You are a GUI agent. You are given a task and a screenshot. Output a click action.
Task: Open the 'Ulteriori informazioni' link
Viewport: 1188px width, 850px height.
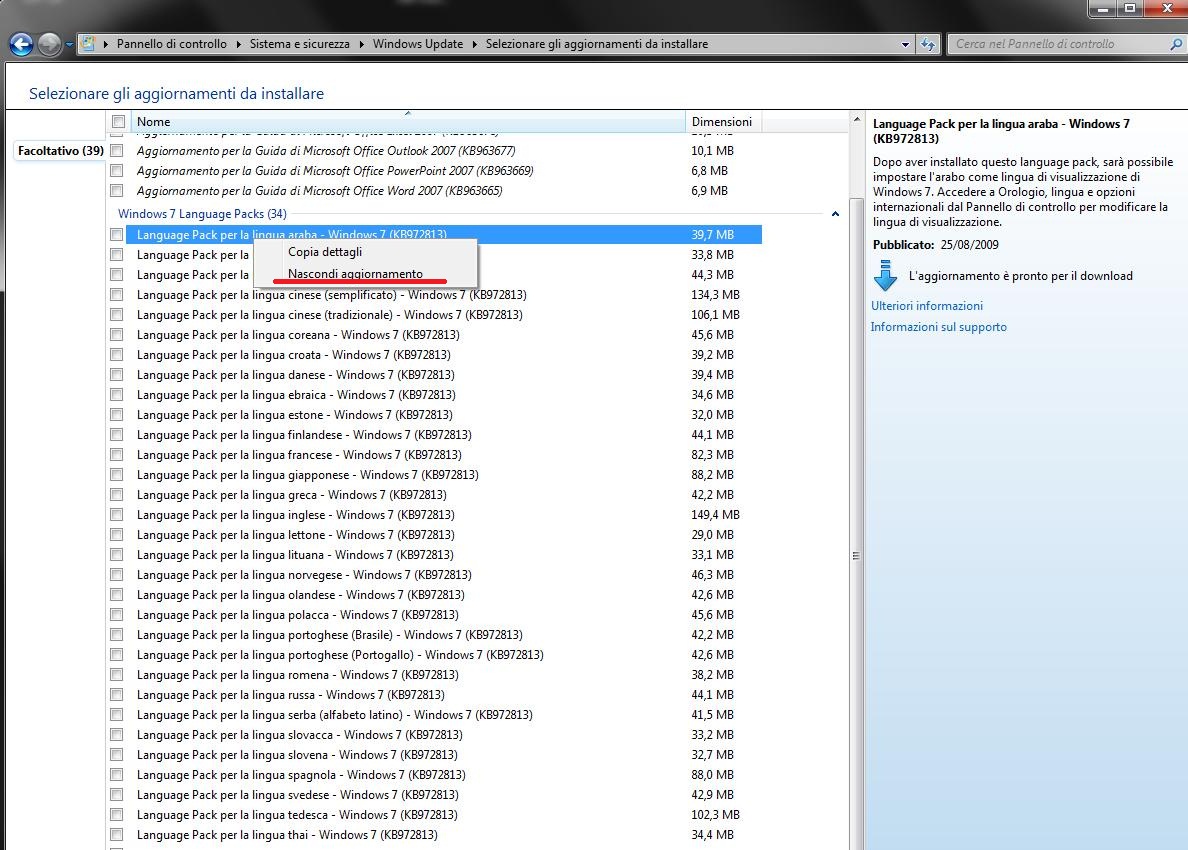tap(927, 306)
